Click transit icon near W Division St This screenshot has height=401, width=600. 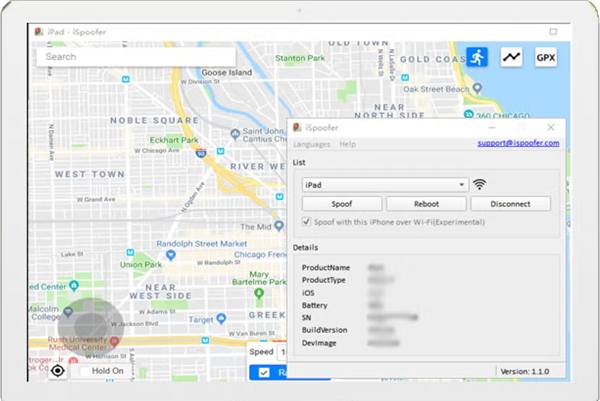126,79
